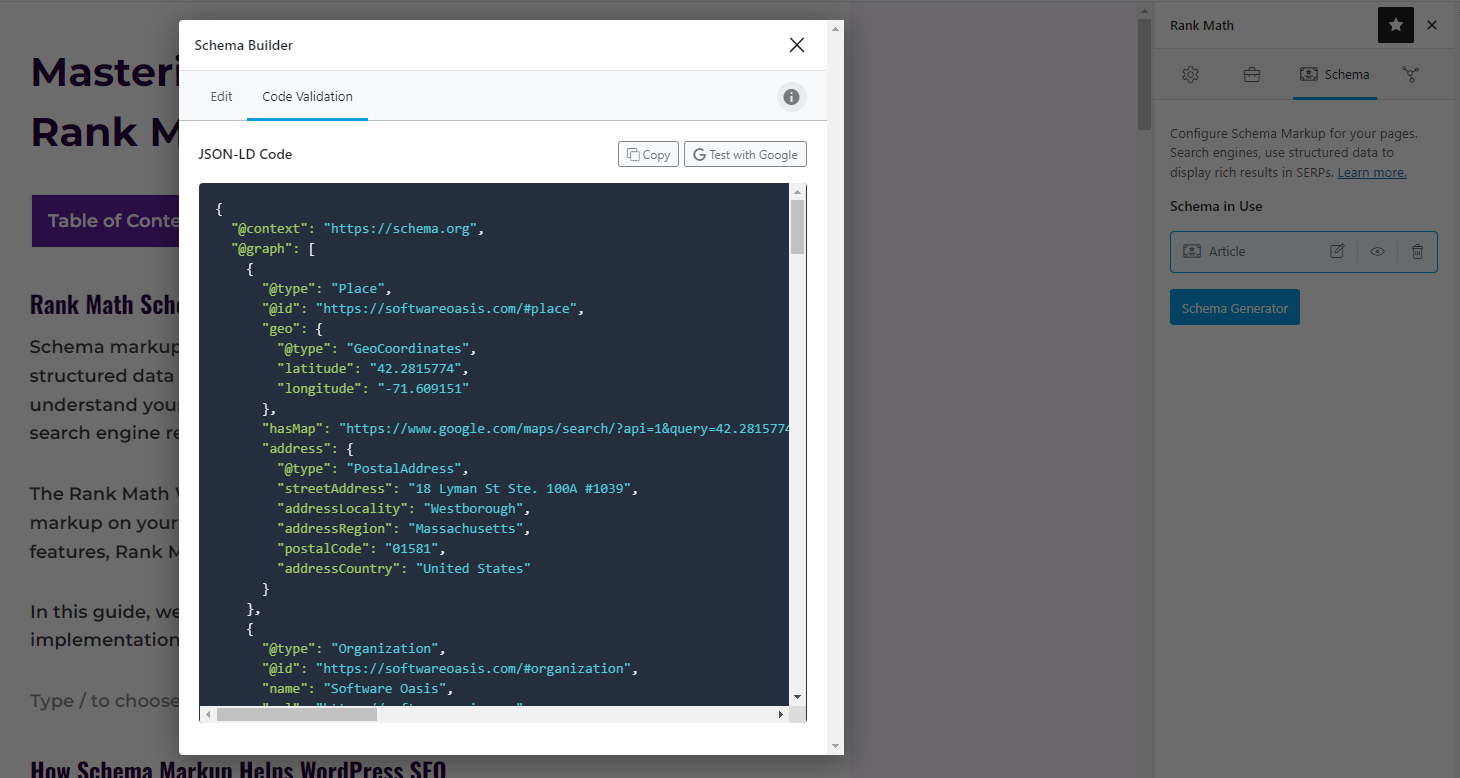Preview the Article schema via the eye icon
The image size is (1460, 778).
click(x=1377, y=251)
